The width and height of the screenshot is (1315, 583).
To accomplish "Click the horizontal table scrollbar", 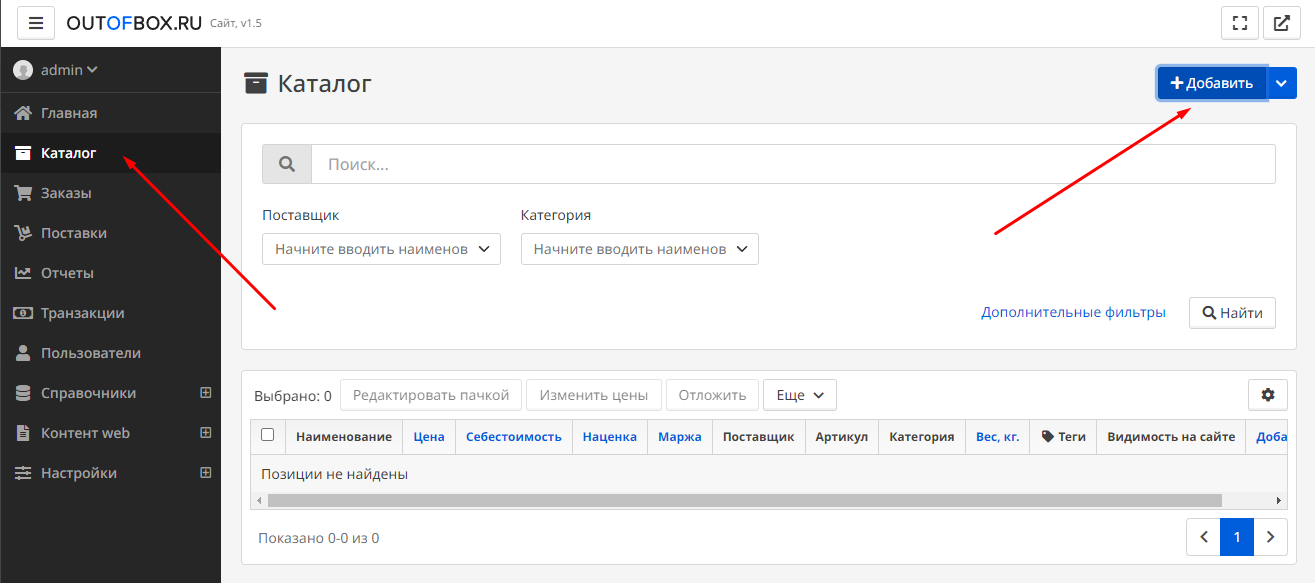I will coord(744,500).
